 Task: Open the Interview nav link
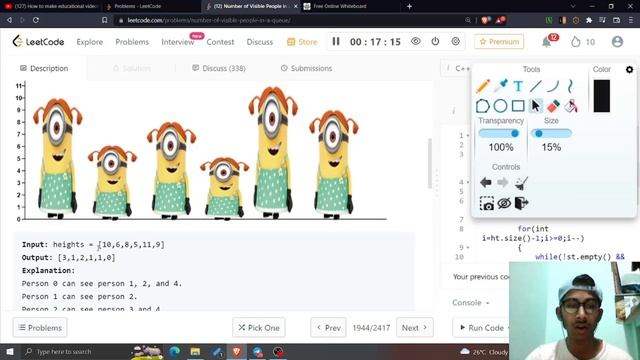[x=178, y=42]
